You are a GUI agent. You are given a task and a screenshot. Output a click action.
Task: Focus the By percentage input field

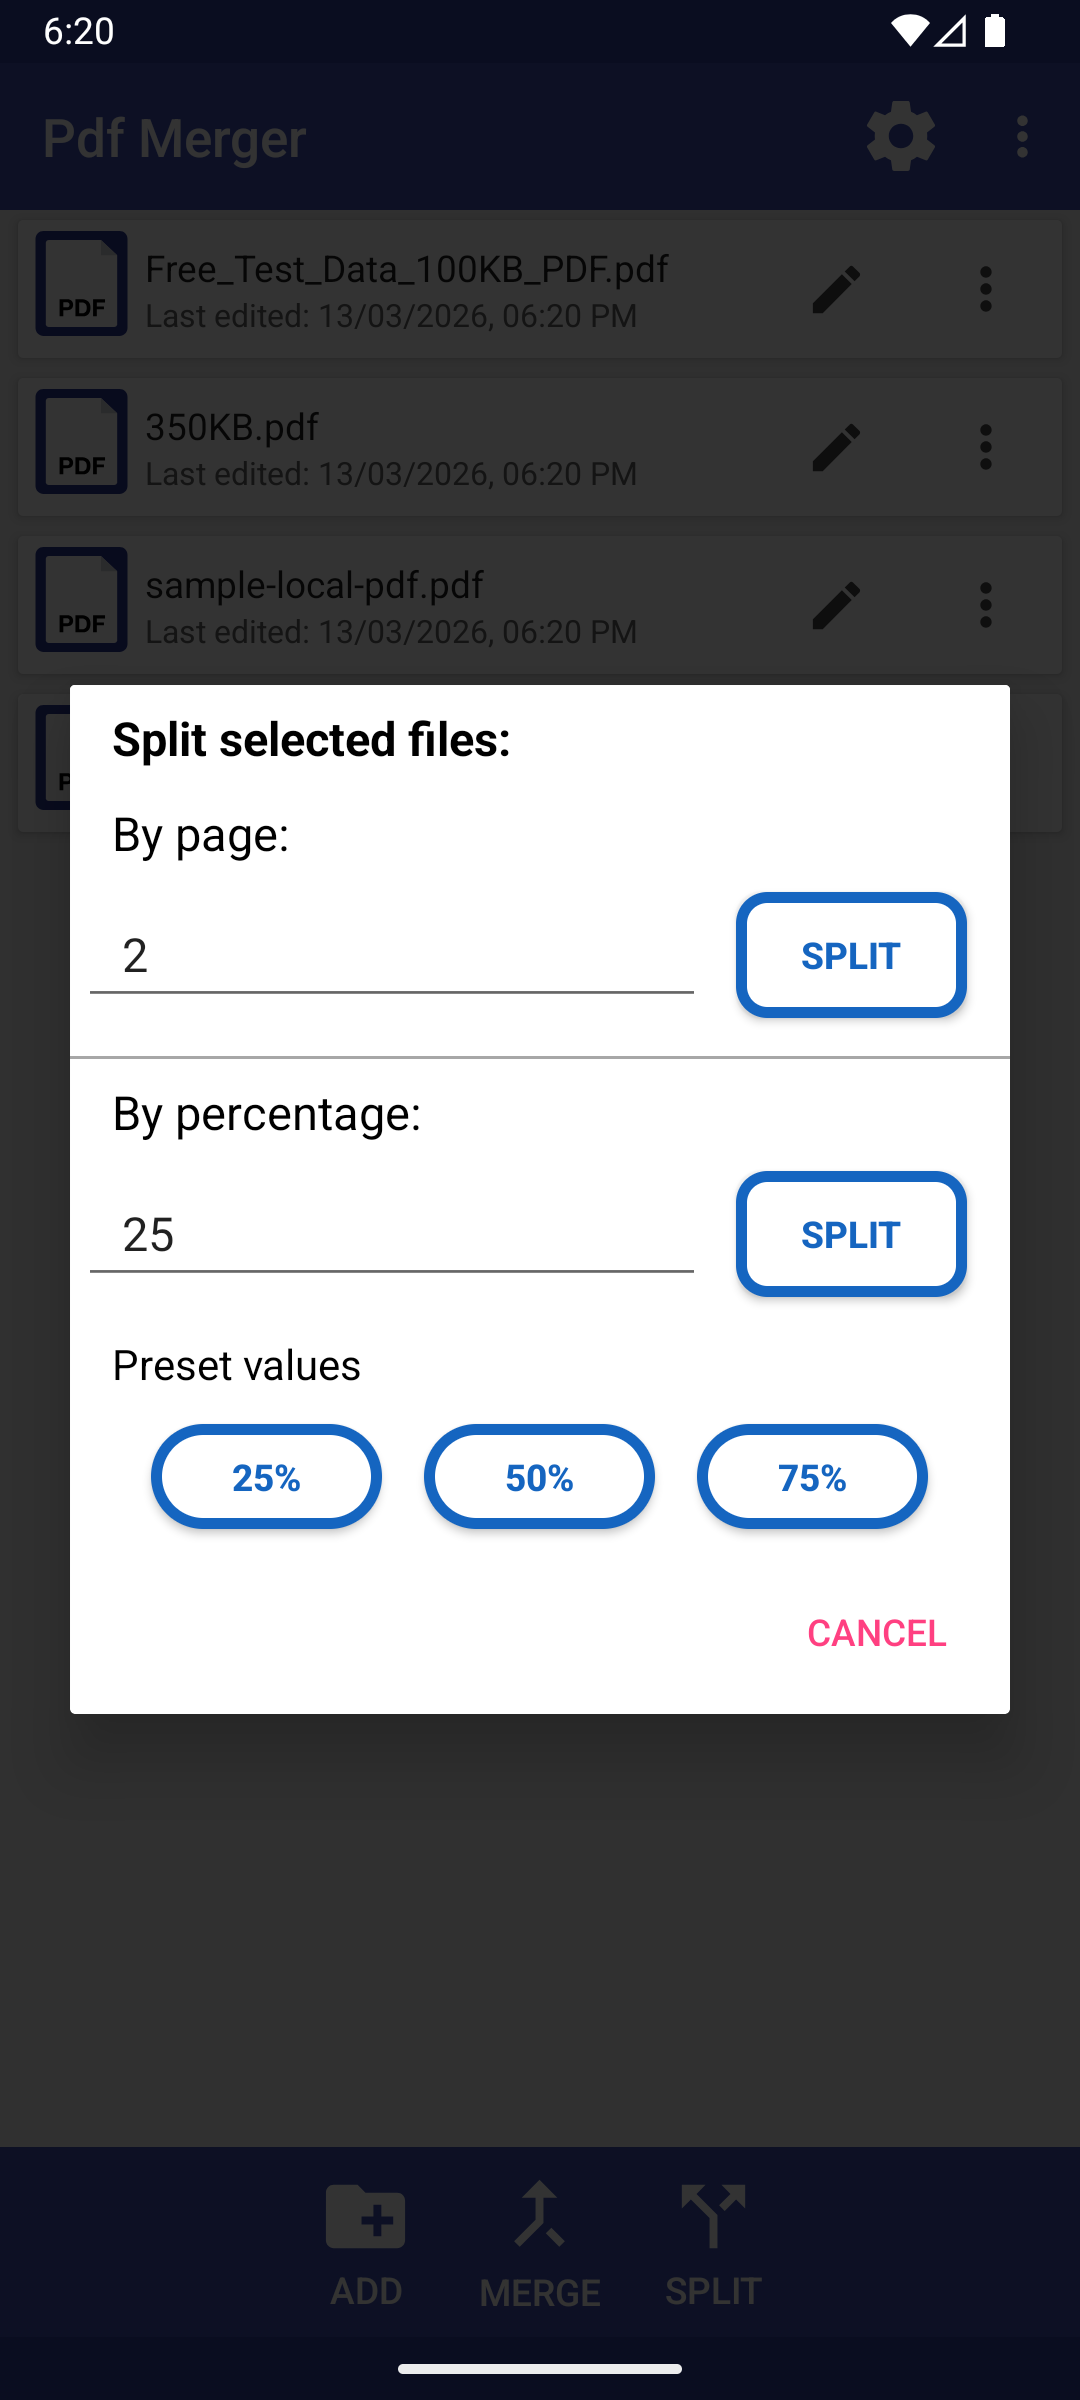[391, 1235]
